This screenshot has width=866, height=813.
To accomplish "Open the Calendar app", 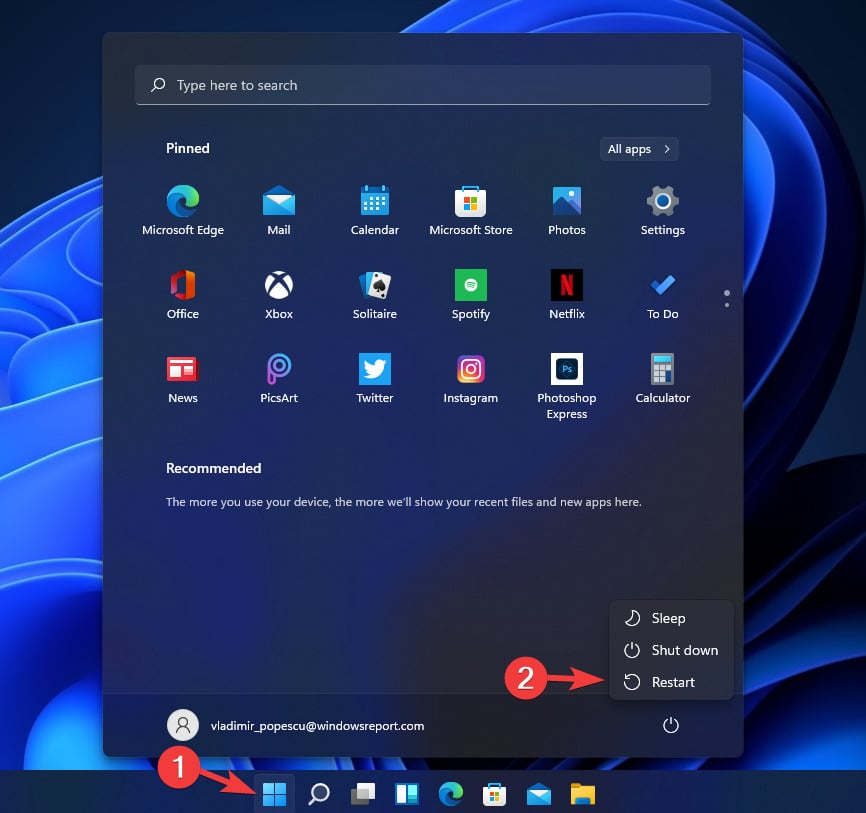I will click(374, 210).
